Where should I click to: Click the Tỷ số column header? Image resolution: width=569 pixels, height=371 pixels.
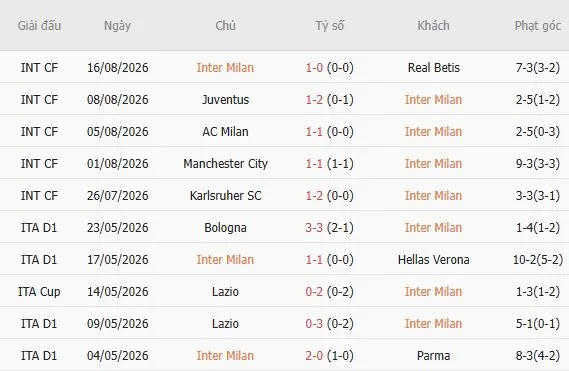coord(329,26)
